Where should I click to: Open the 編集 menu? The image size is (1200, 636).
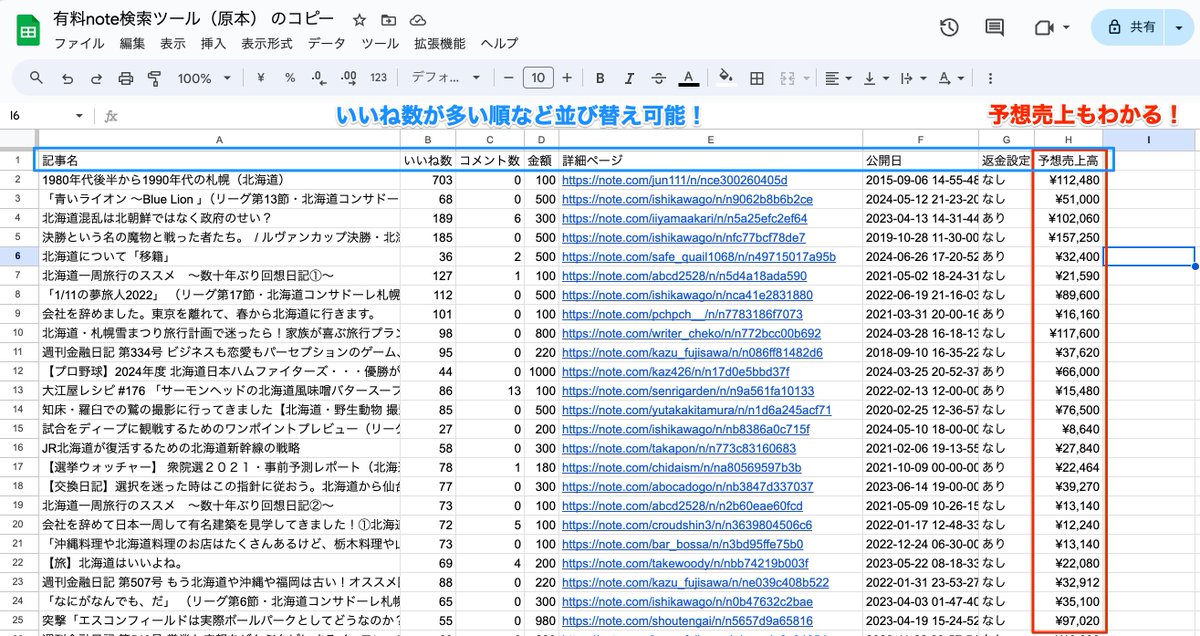point(132,44)
